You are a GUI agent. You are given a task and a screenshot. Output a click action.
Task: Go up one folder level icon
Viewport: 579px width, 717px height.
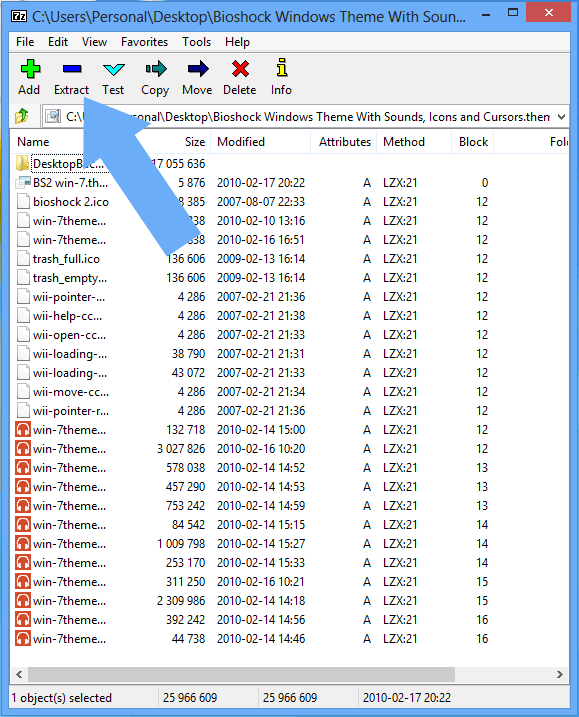coord(21,116)
